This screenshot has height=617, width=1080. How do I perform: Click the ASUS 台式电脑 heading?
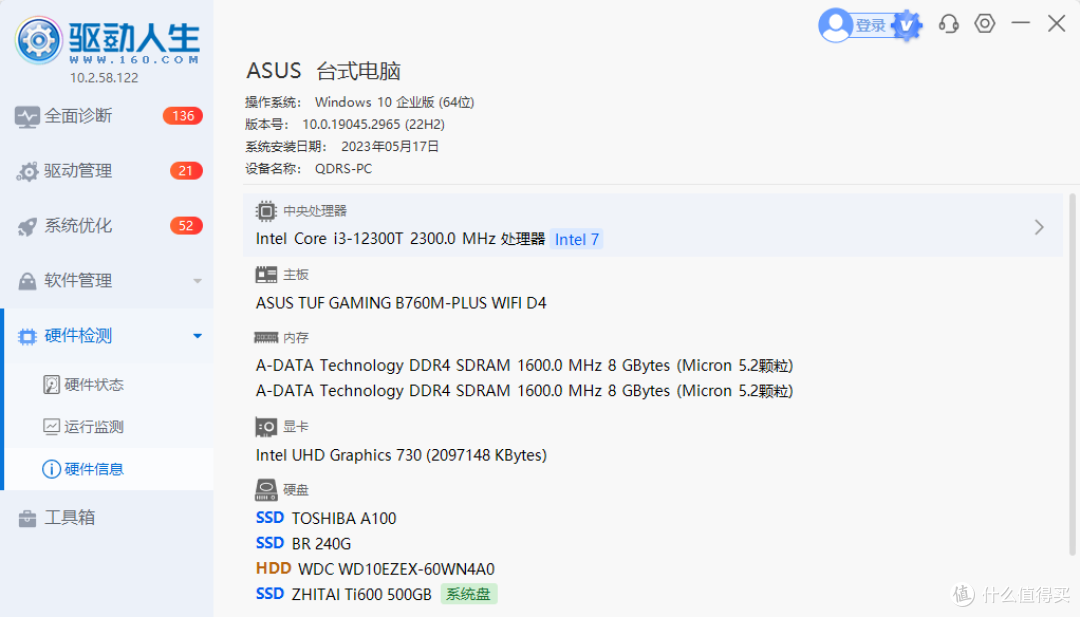pos(324,71)
